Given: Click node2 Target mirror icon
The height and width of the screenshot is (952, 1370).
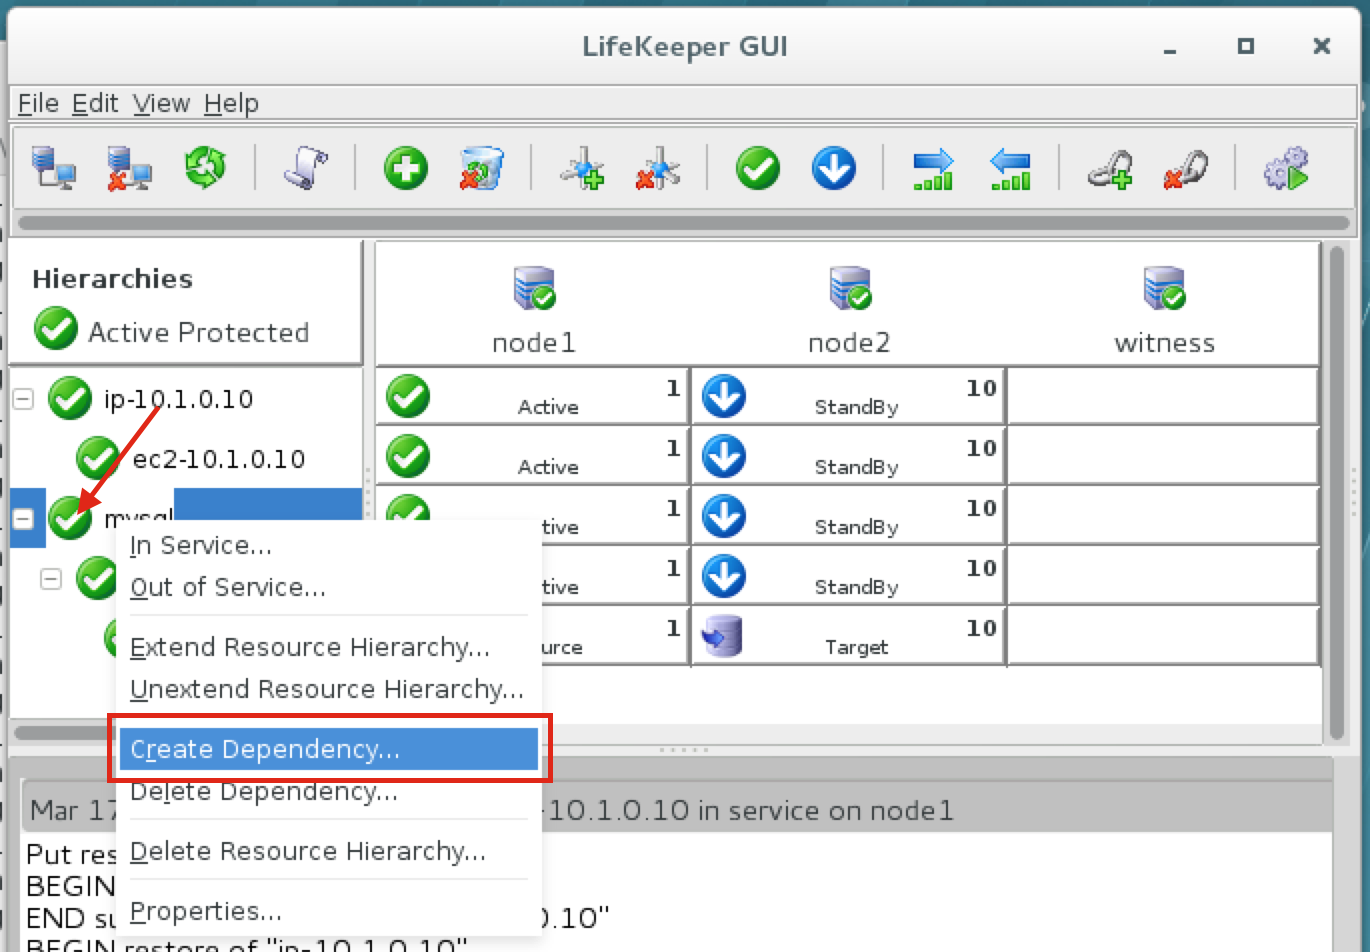Looking at the screenshot, I should click(723, 636).
